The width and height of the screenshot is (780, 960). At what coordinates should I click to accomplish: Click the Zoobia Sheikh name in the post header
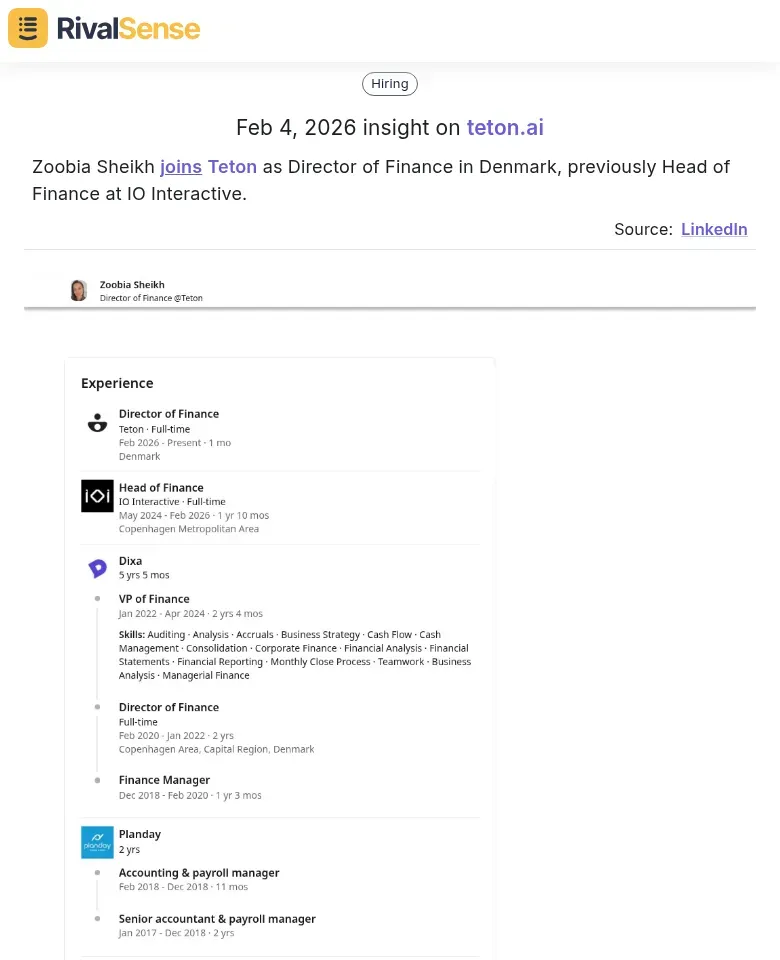tap(132, 283)
